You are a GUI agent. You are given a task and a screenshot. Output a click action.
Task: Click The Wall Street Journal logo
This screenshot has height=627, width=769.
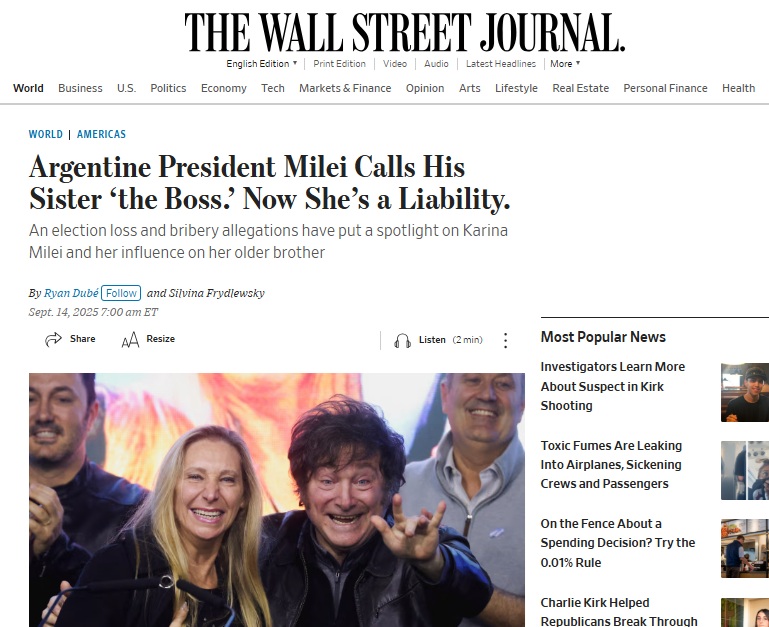click(404, 32)
